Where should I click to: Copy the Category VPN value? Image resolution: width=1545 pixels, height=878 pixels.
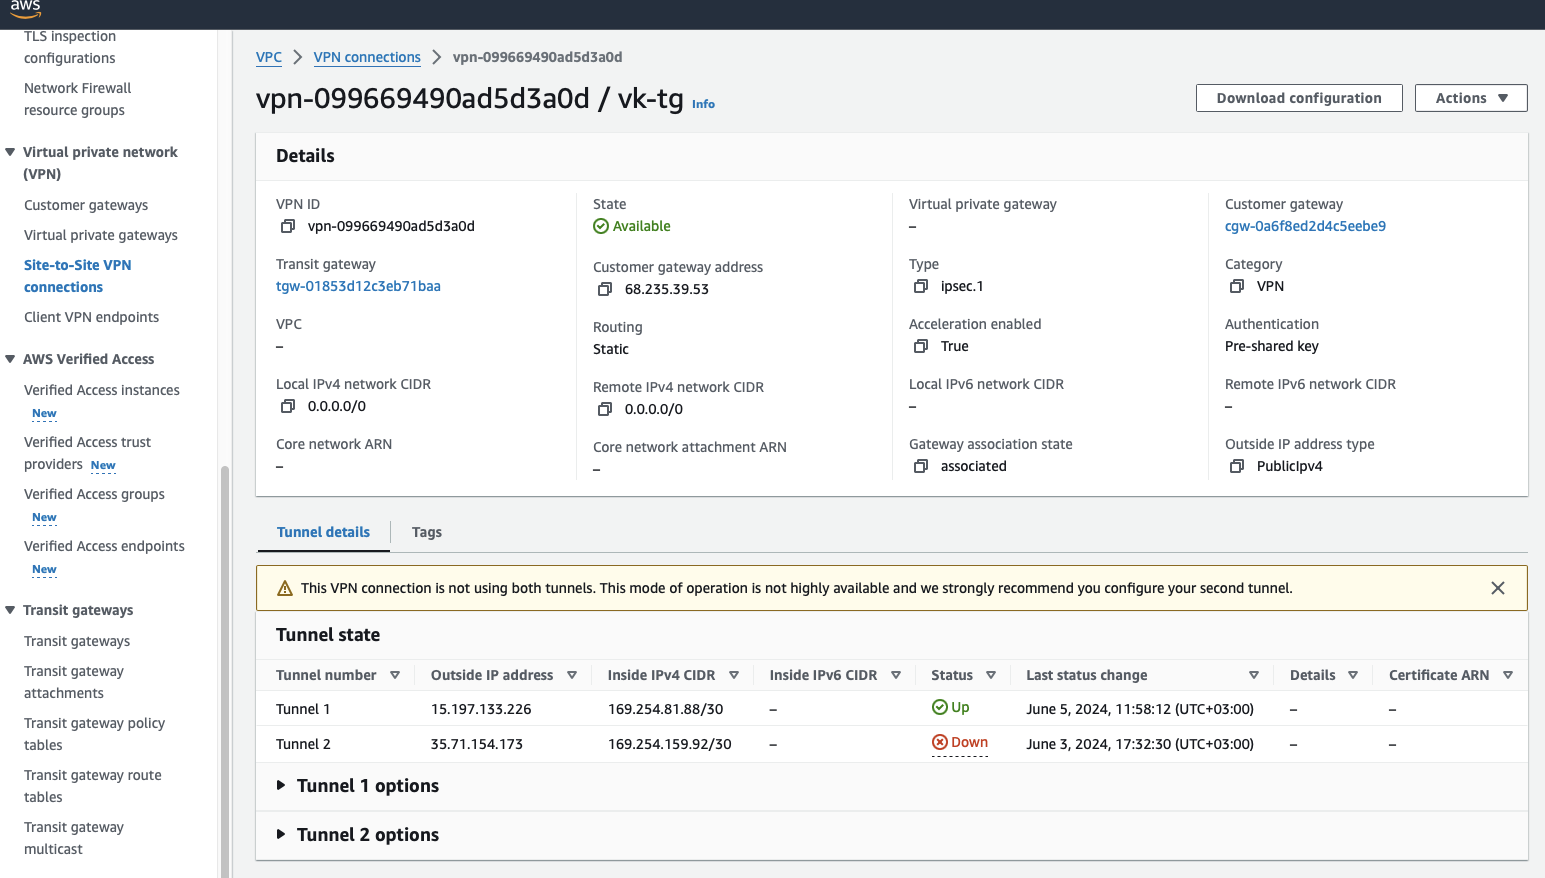[x=1237, y=287]
